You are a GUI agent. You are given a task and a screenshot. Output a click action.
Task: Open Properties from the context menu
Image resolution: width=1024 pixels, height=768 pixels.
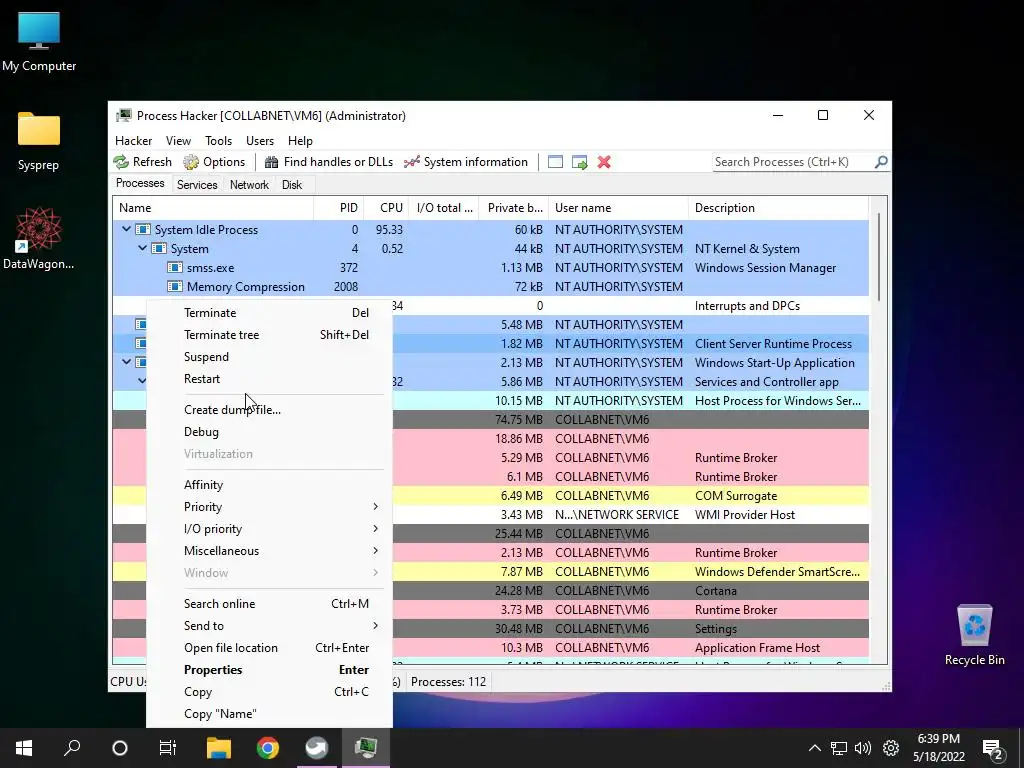(x=270, y=670)
